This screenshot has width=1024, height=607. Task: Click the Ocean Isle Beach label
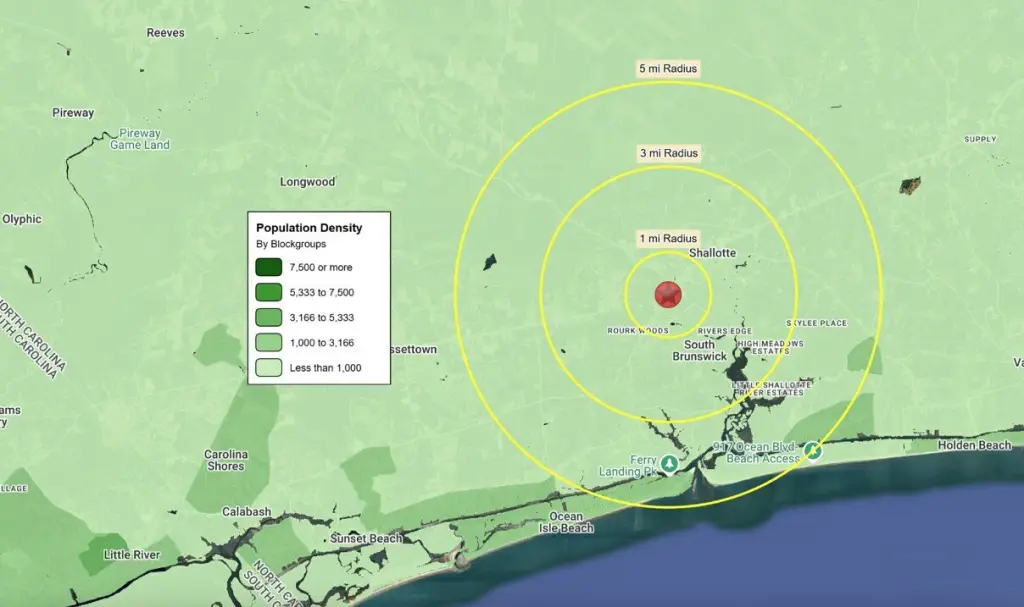click(566, 522)
